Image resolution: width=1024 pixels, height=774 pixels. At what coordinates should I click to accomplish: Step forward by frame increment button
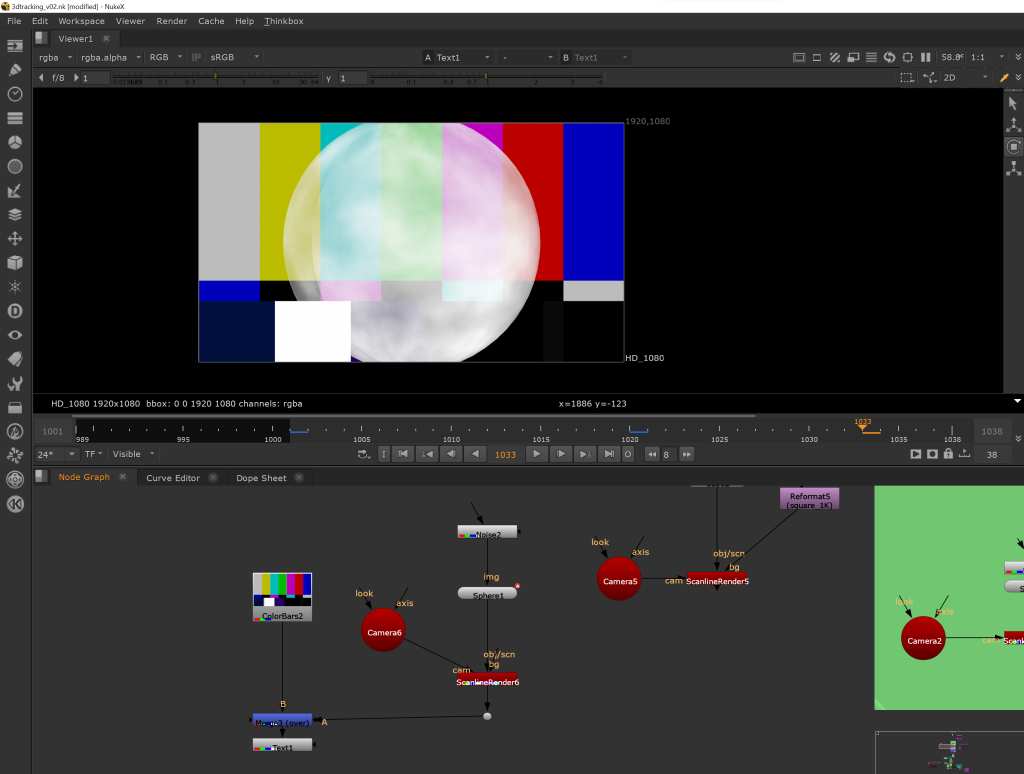pos(686,455)
